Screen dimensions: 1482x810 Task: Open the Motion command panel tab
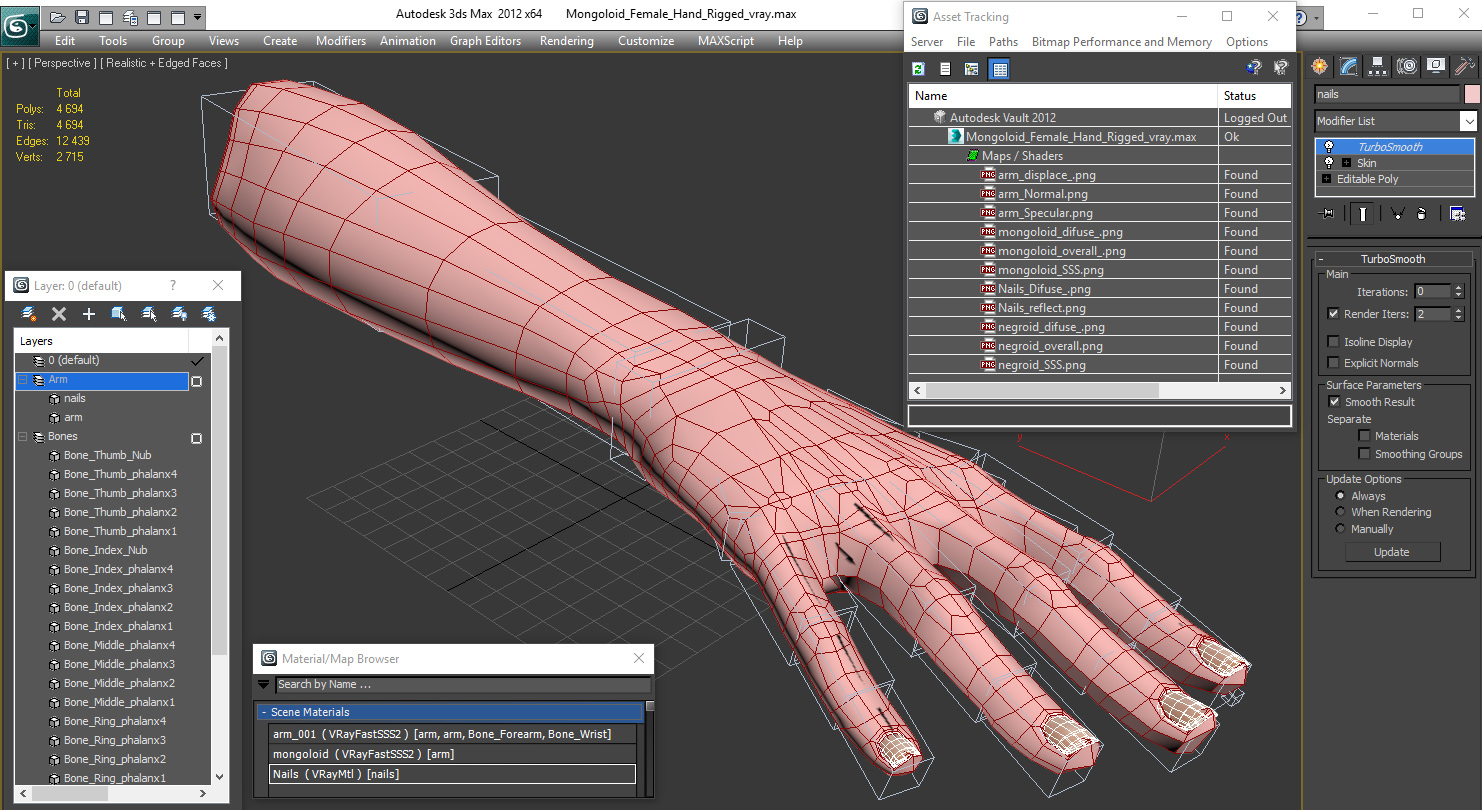pos(1407,66)
